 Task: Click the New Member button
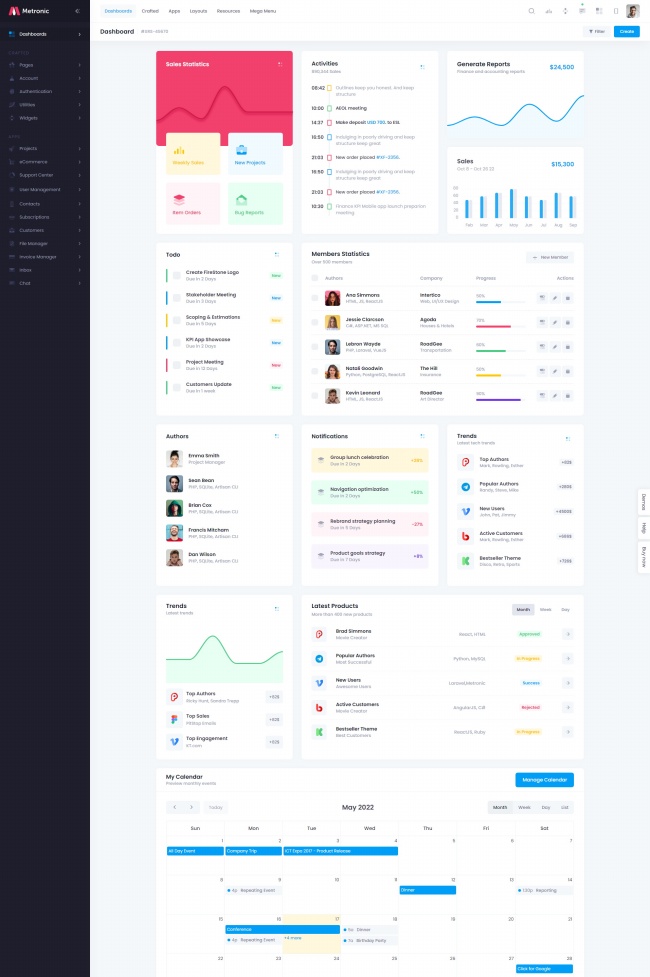coord(550,257)
